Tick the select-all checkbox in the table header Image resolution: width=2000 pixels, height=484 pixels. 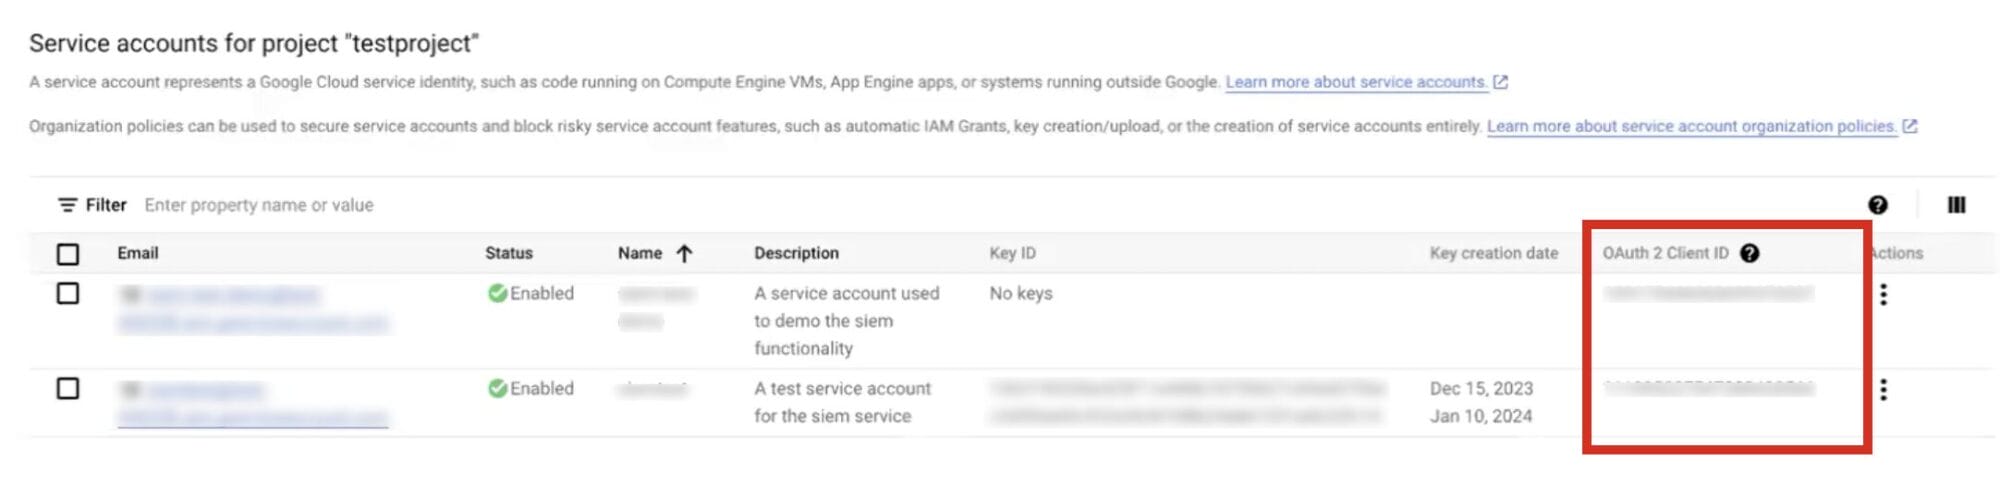68,254
